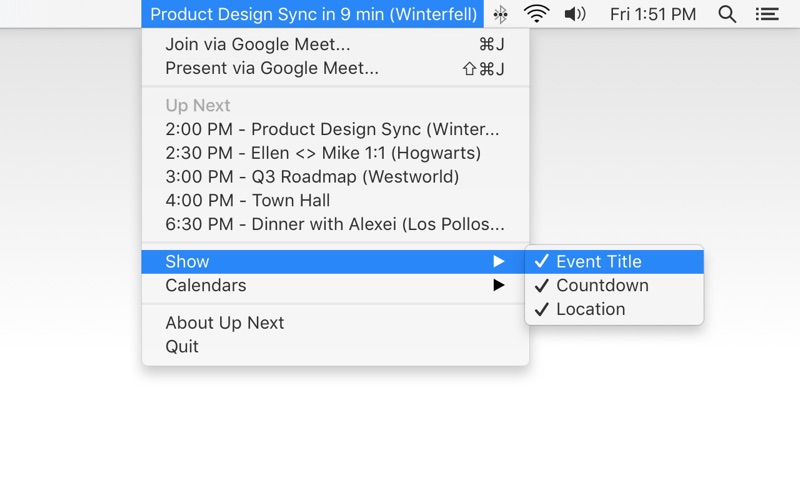Choose Present via Google Meet...
This screenshot has width=800, height=500.
tap(335, 68)
